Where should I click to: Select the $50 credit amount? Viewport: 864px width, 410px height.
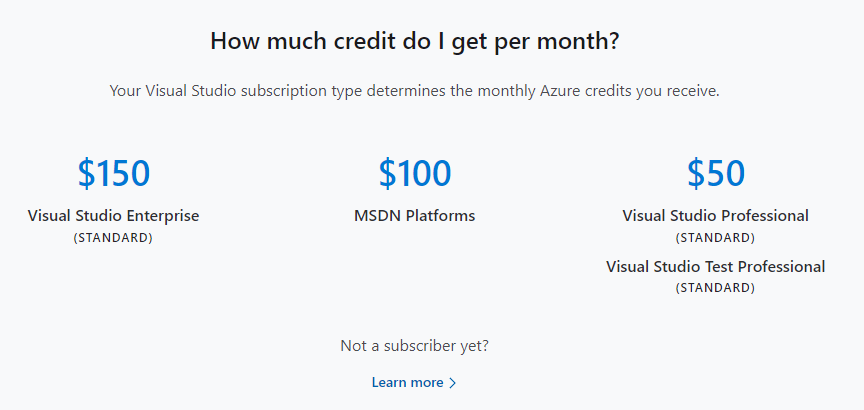pos(716,173)
